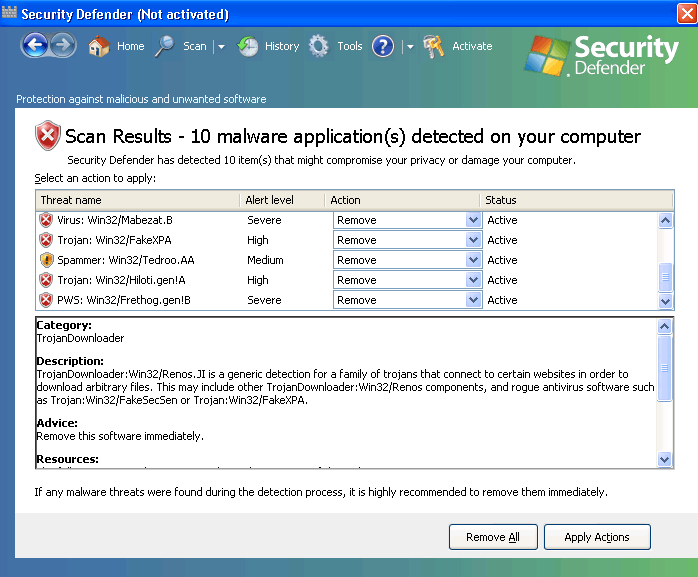This screenshot has width=698, height=577.
Task: Open the Tools gear icon
Action: point(319,47)
